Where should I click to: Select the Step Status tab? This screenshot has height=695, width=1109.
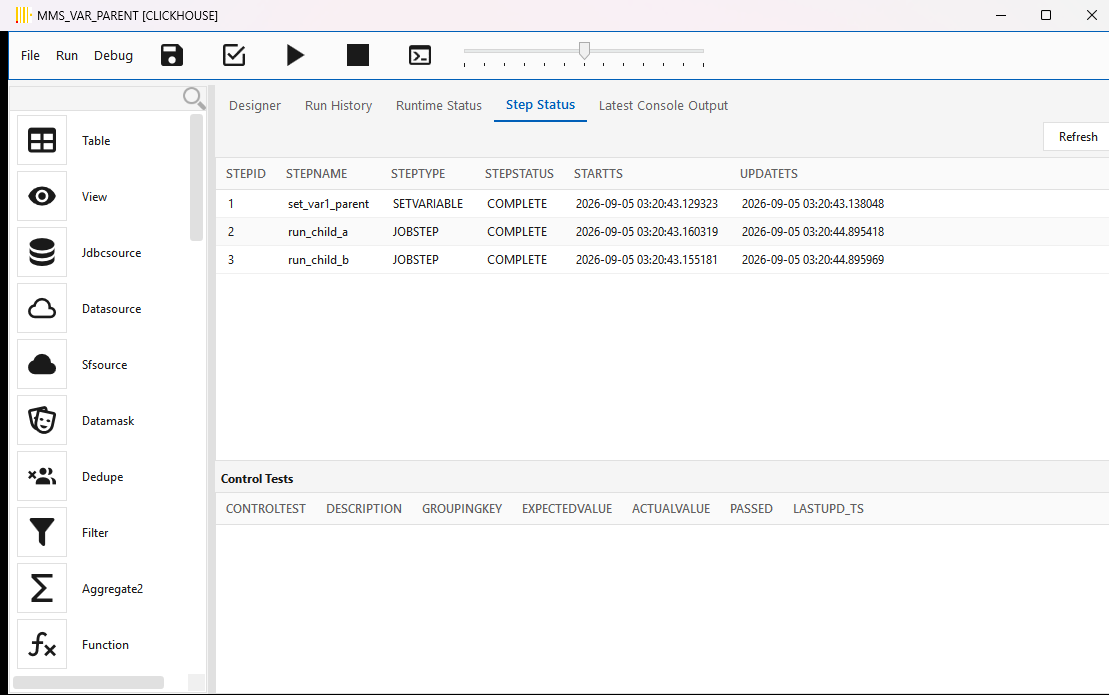[540, 105]
